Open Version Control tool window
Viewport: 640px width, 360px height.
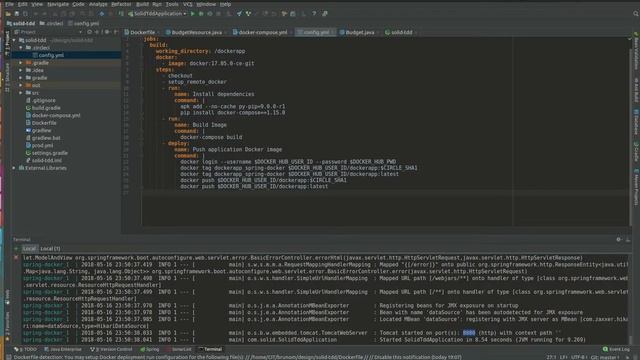coord(111,350)
